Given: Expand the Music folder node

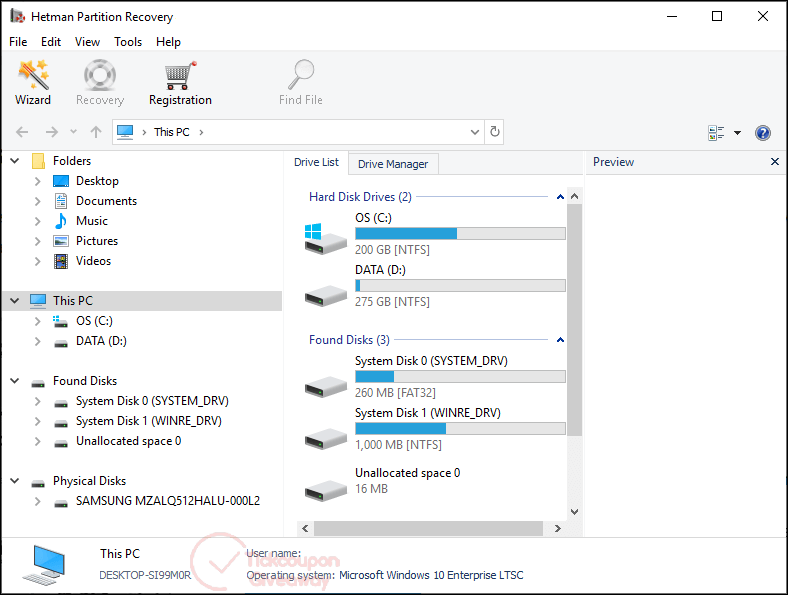Looking at the screenshot, I should [x=37, y=221].
